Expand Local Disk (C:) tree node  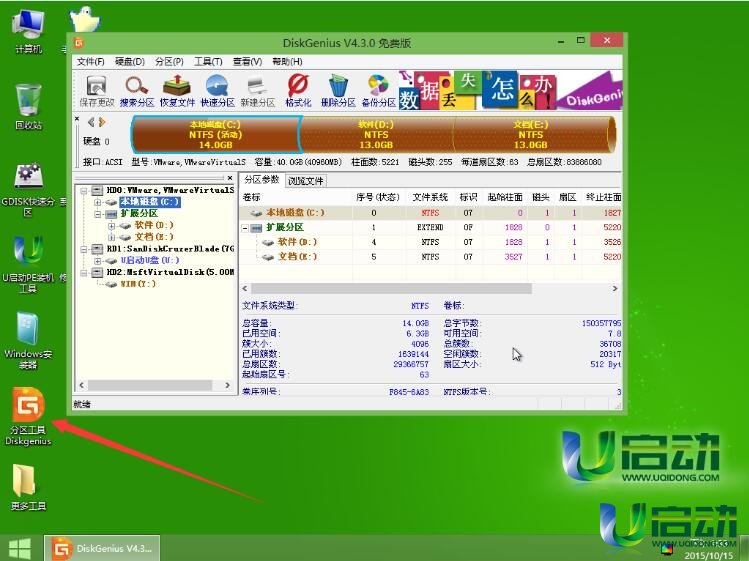click(97, 202)
